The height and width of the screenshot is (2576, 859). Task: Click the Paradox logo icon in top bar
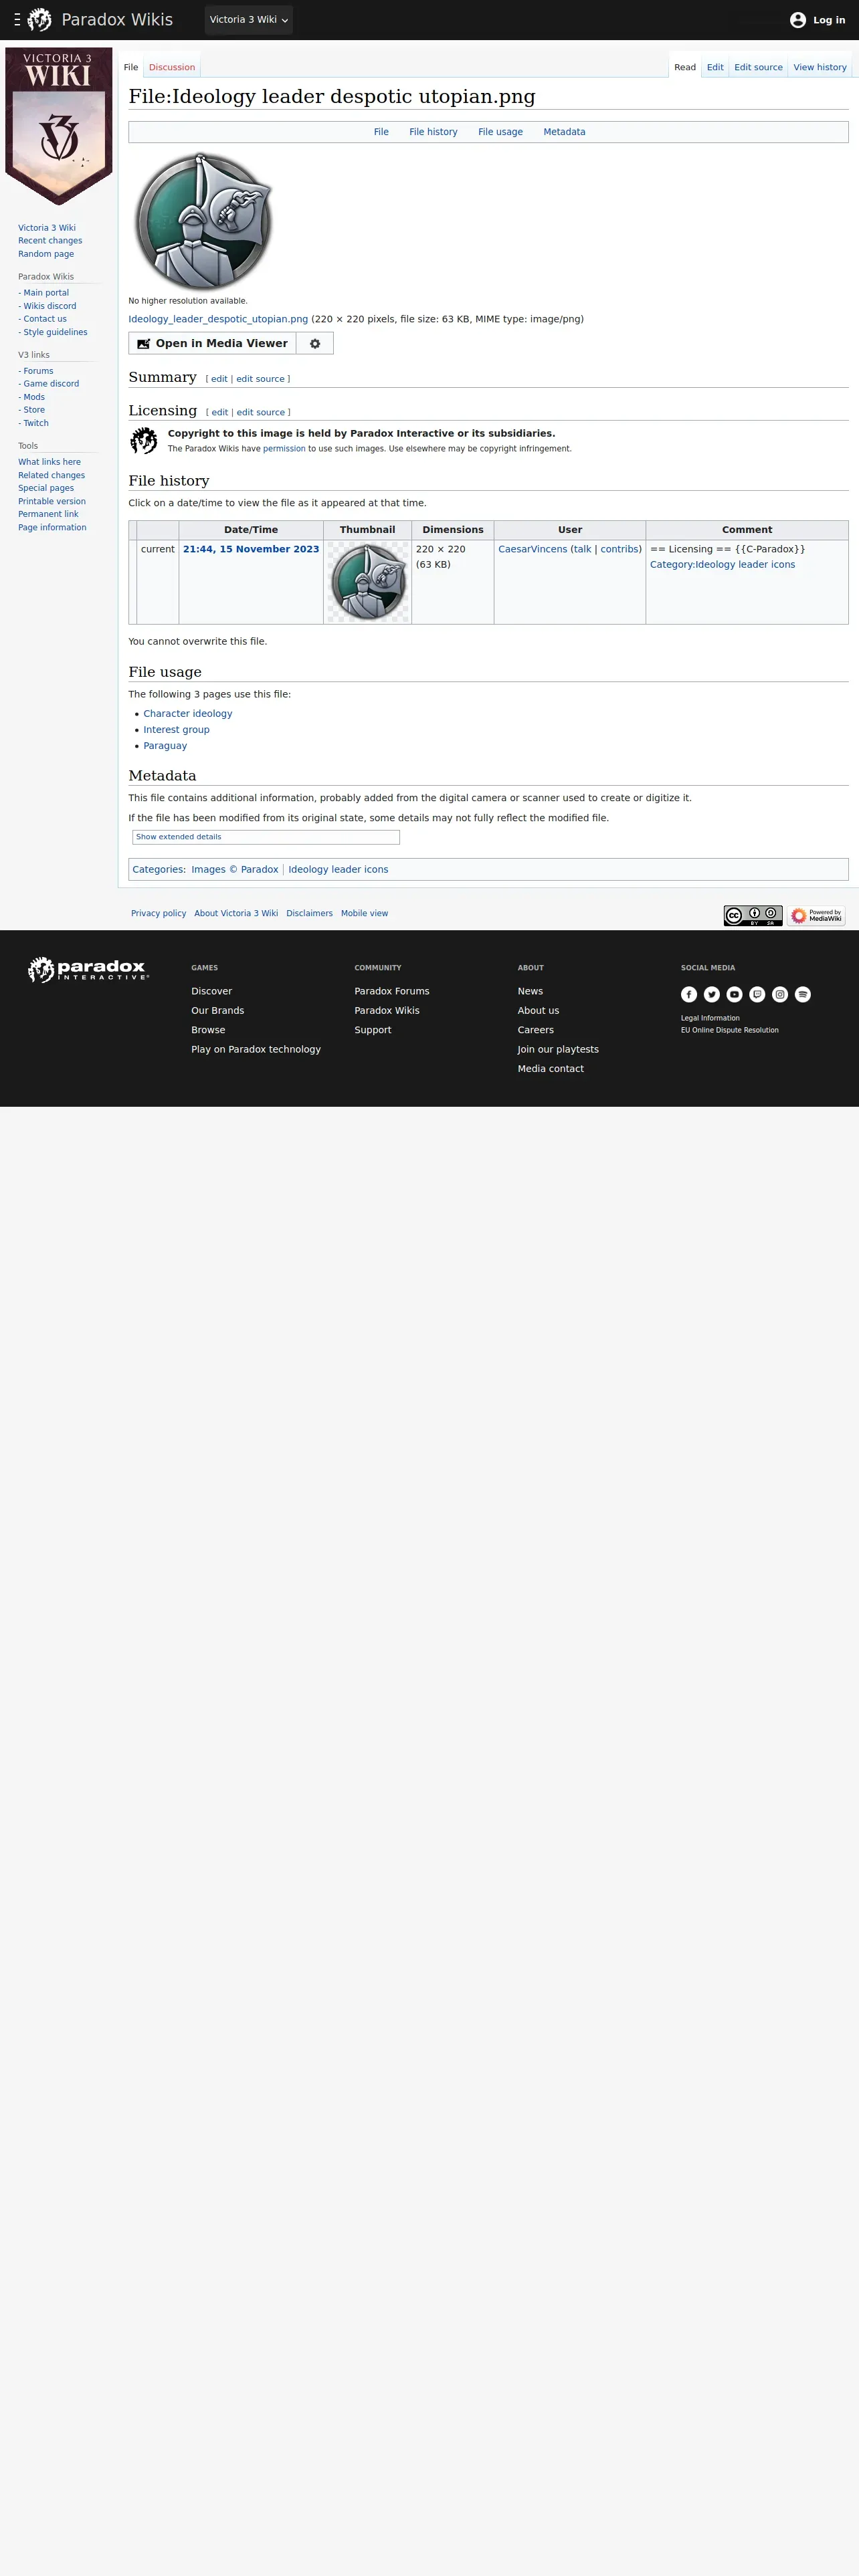coord(39,20)
